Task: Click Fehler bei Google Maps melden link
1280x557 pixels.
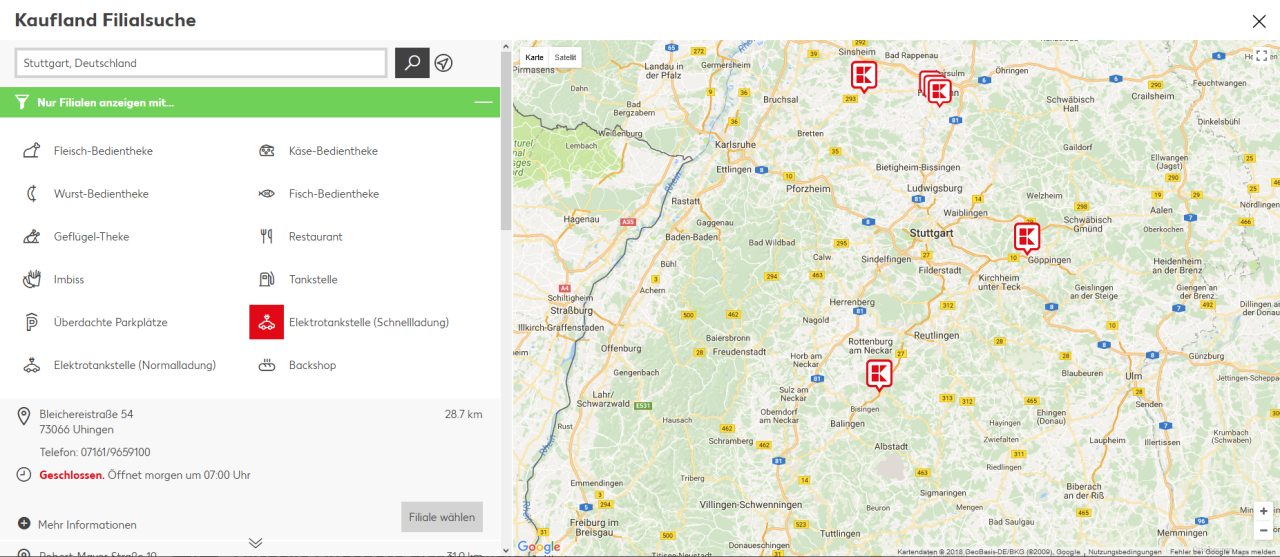Action: click(x=1223, y=552)
